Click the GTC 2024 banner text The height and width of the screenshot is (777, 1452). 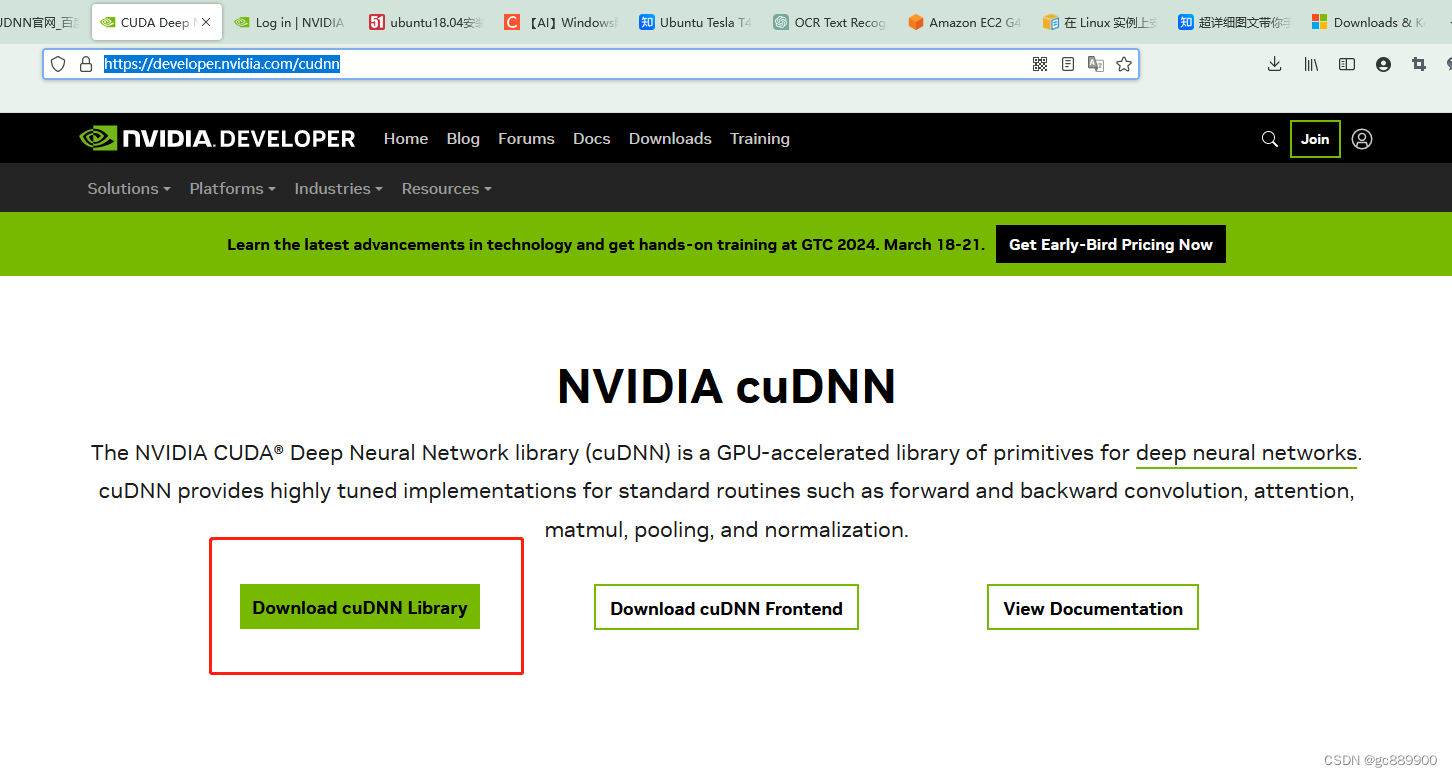606,244
